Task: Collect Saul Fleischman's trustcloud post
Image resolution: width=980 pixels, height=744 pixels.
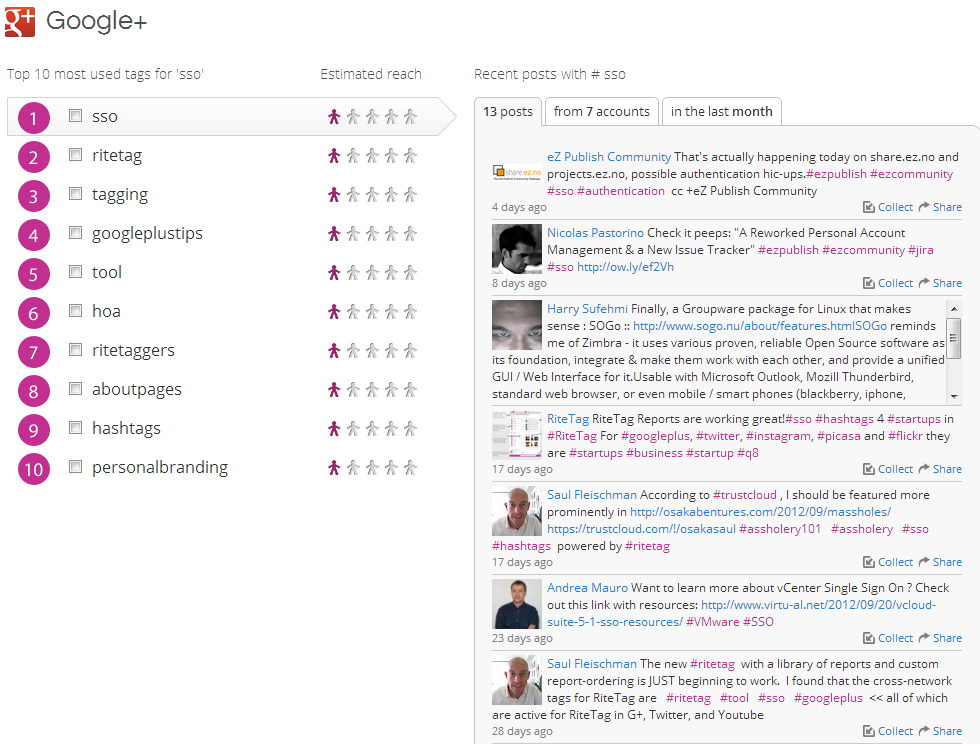Action: [888, 562]
